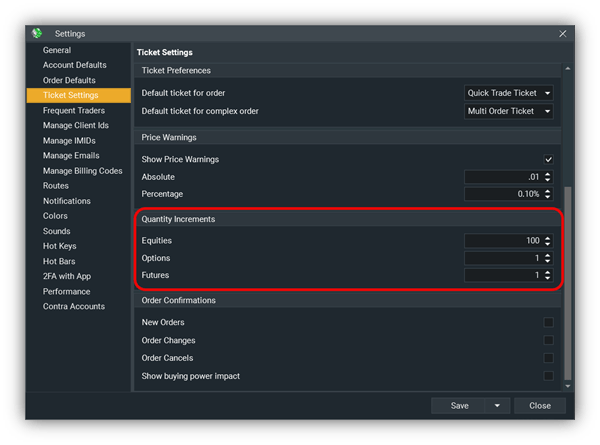Increase the Percentage price warning value
This screenshot has width=600, height=445.
tap(548, 190)
